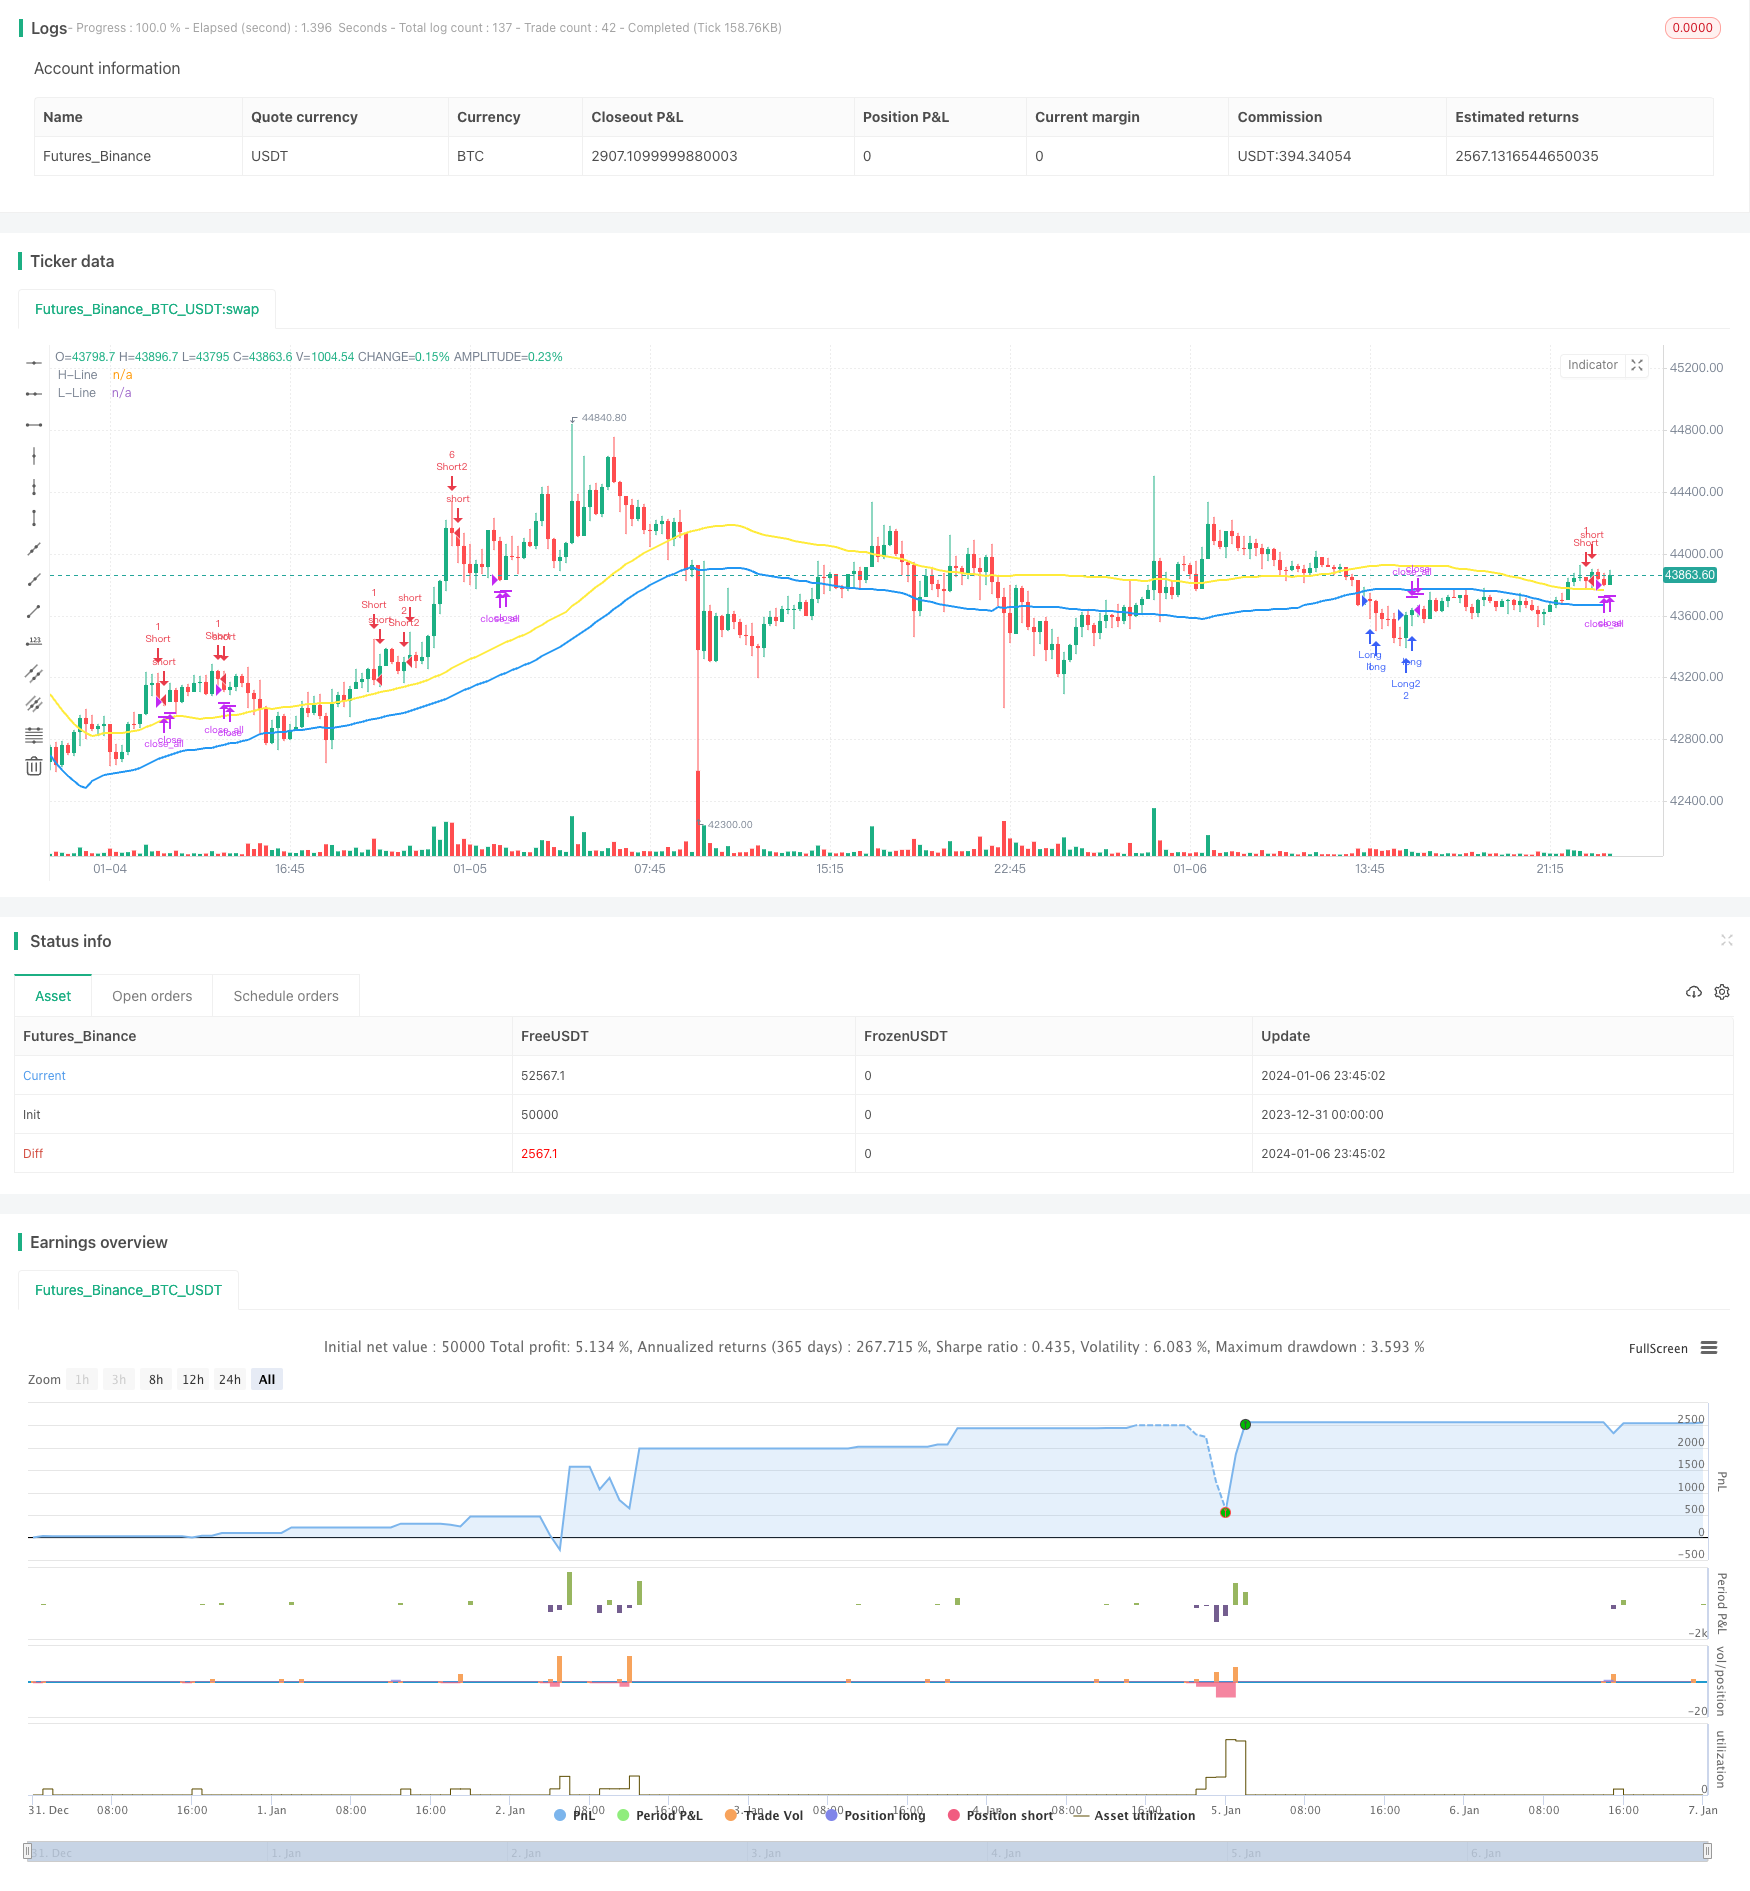The height and width of the screenshot is (1891, 1750).
Task: Set earnings chart zoom to All
Action: point(267,1379)
